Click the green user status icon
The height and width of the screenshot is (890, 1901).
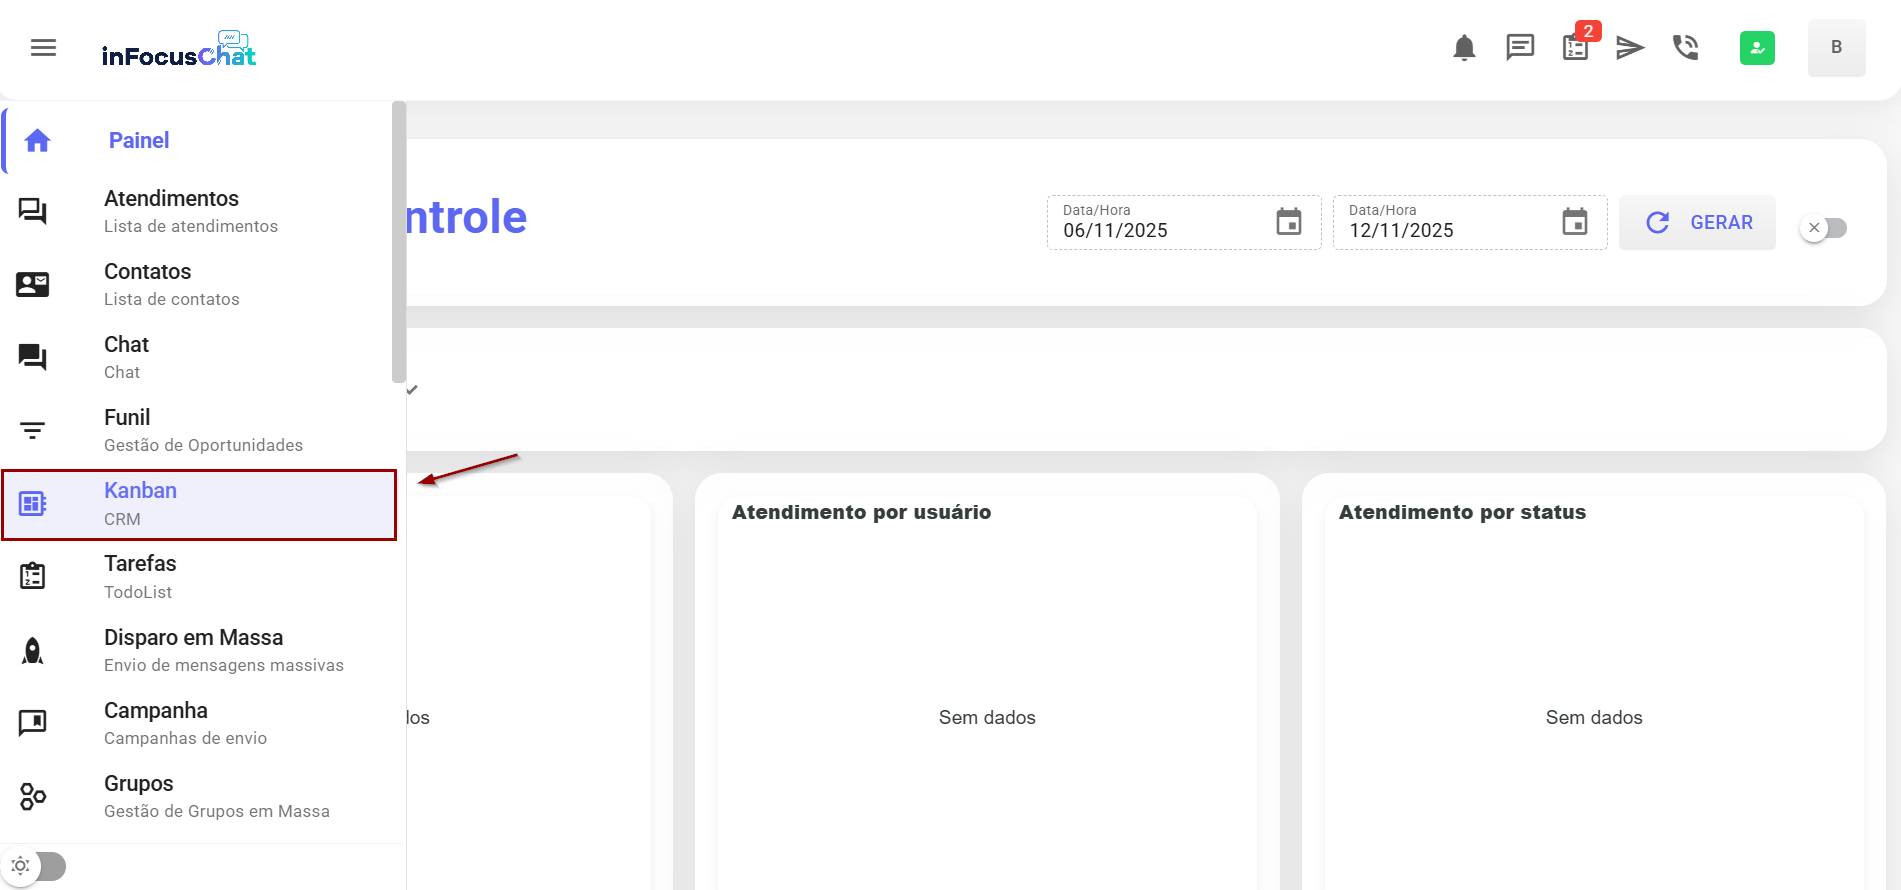click(x=1757, y=47)
